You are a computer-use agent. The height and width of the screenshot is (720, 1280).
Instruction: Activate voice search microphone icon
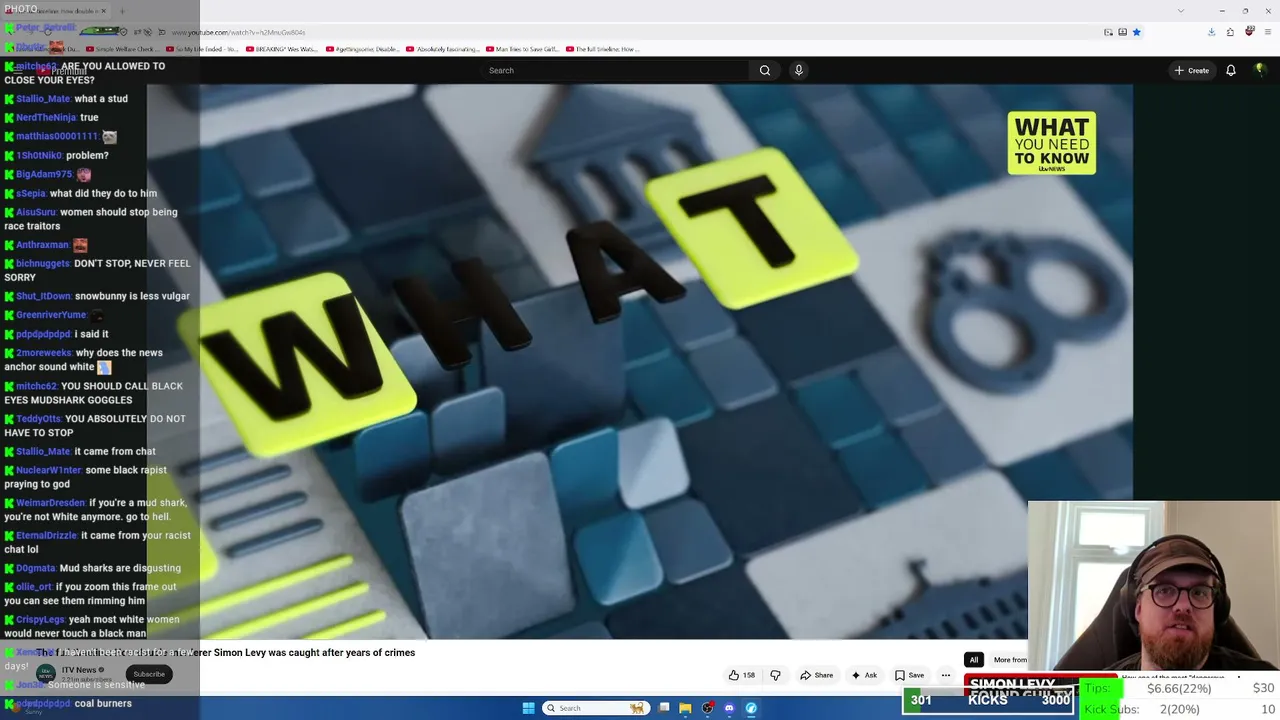(798, 70)
